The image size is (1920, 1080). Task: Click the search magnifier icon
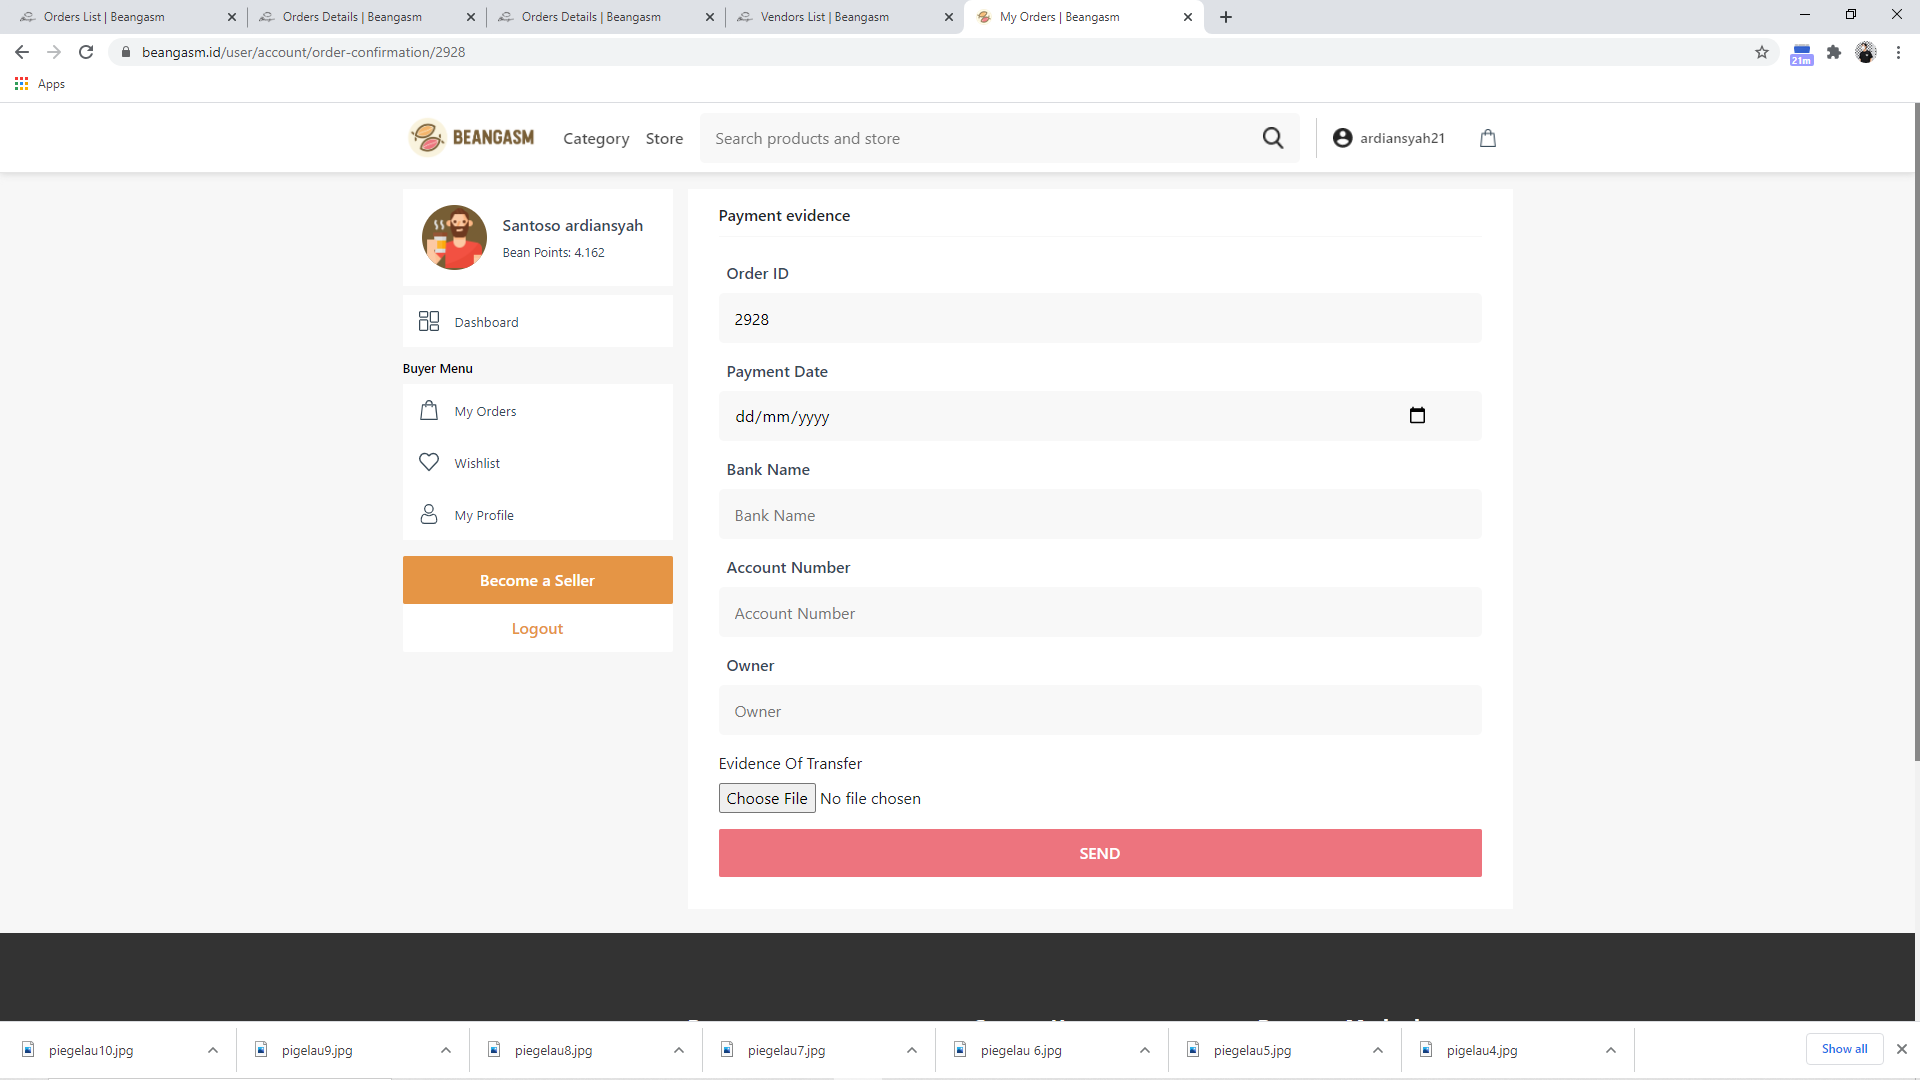point(1273,137)
